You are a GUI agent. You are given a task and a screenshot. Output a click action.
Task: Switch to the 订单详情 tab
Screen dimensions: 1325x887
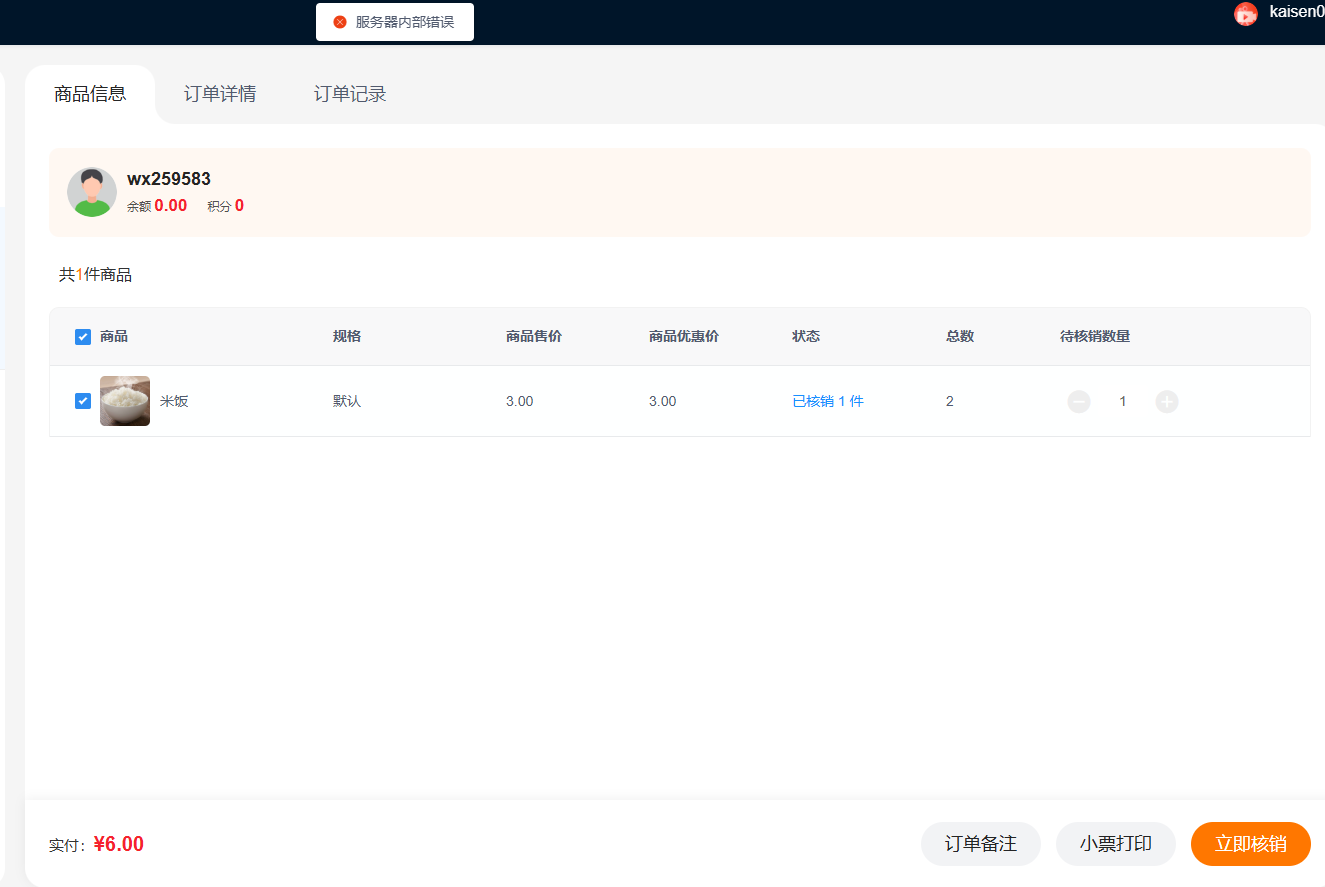click(x=220, y=94)
